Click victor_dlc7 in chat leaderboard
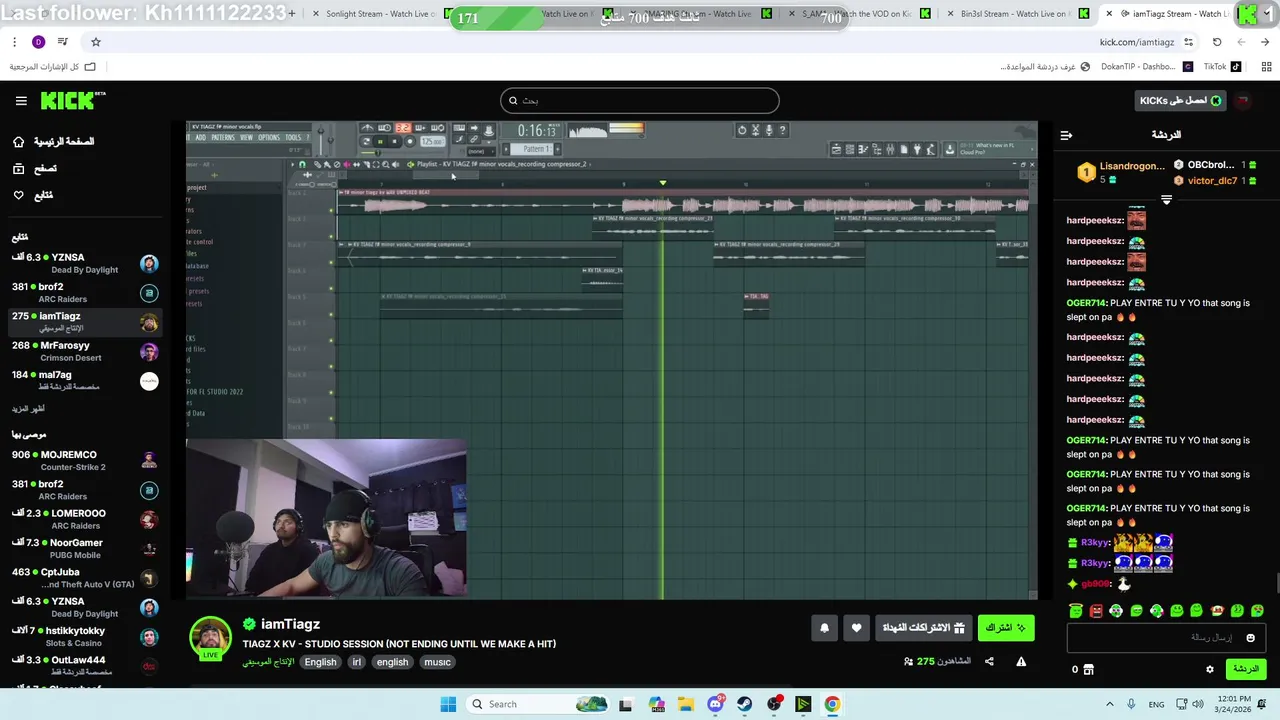Screen dimensions: 1280x720 (x=1212, y=181)
